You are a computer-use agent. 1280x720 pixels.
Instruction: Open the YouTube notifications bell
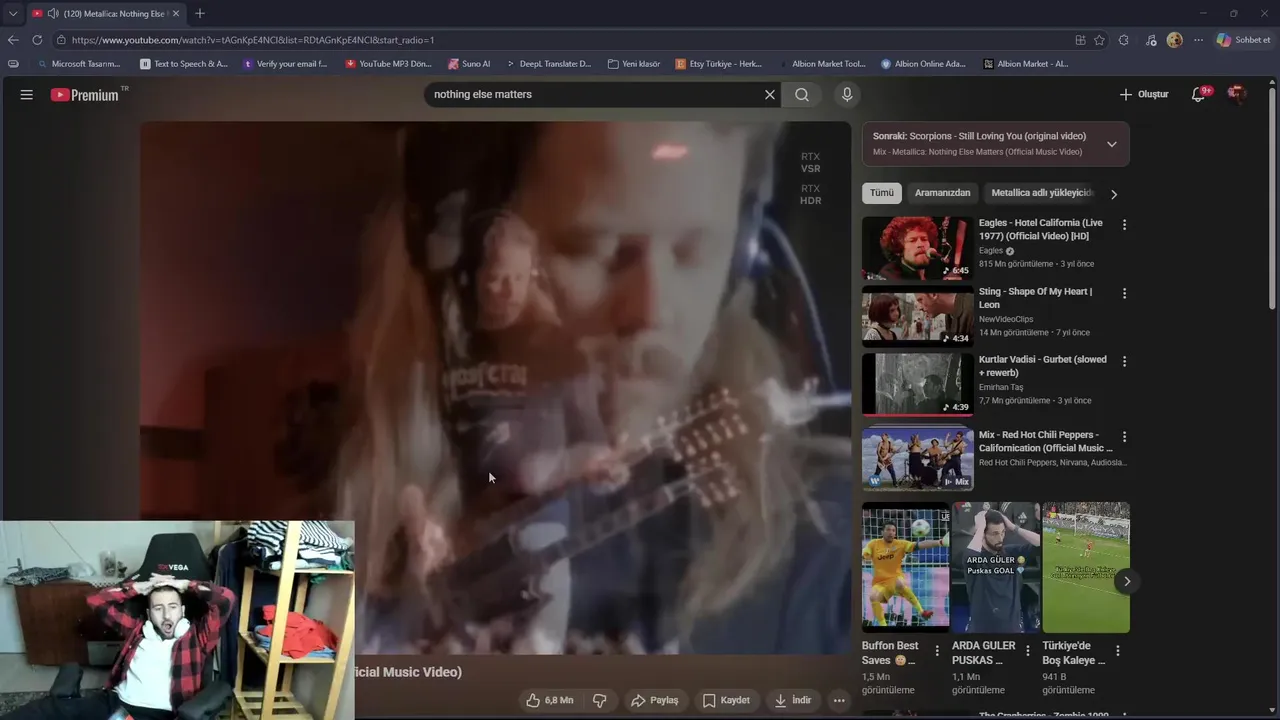tap(1198, 94)
